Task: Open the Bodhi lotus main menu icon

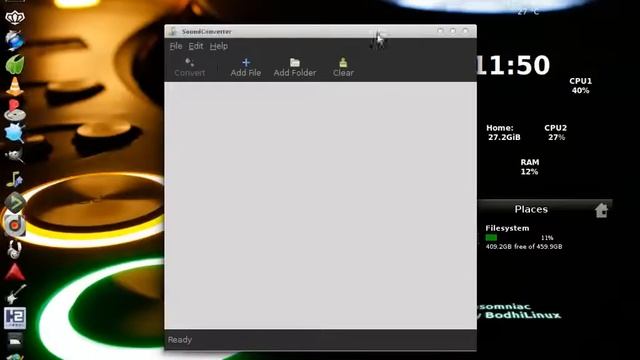Action: 15,17
